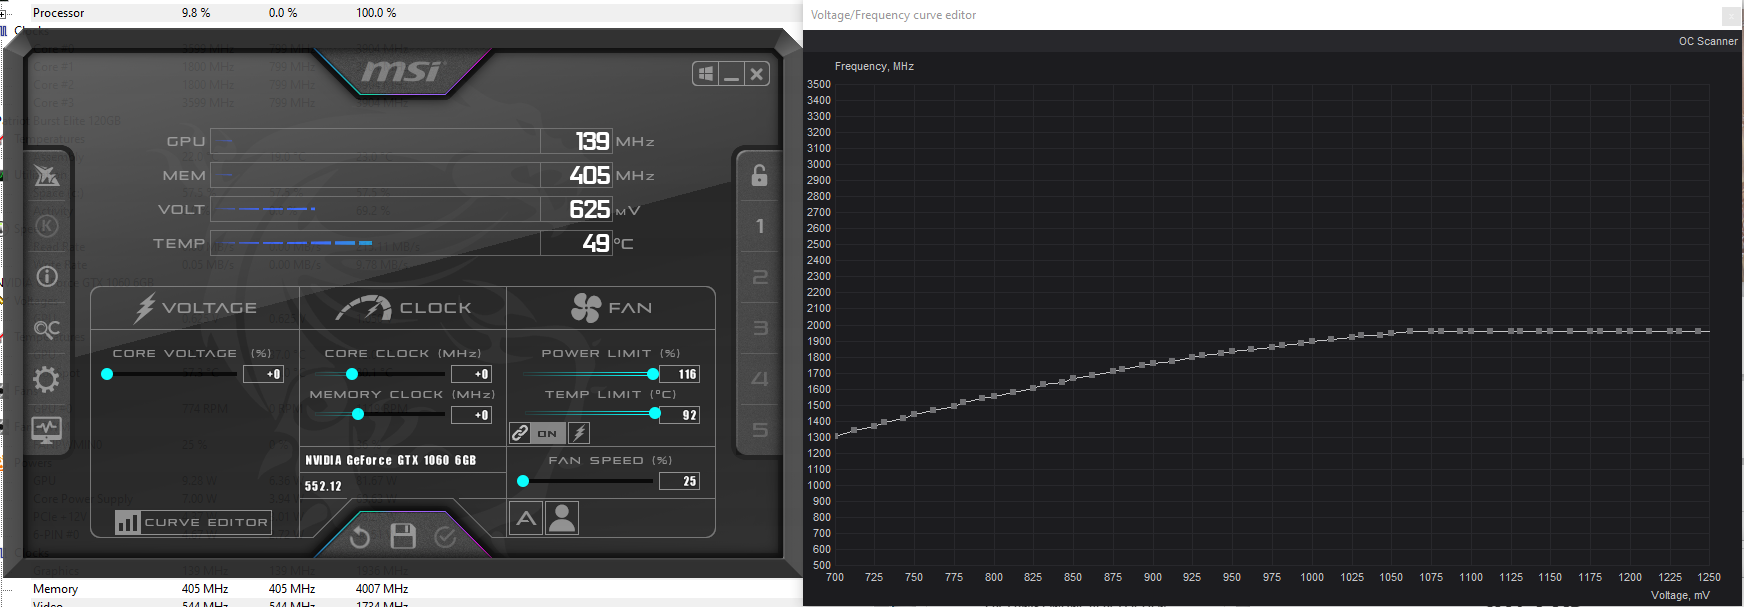Viewport: 1744px width, 607px height.
Task: Select profile slot 3
Action: coord(760,328)
